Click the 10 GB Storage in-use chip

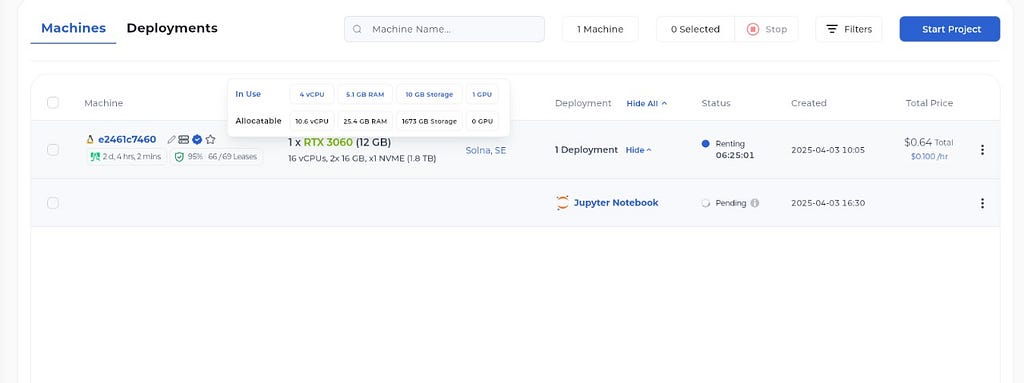pyautogui.click(x=429, y=94)
